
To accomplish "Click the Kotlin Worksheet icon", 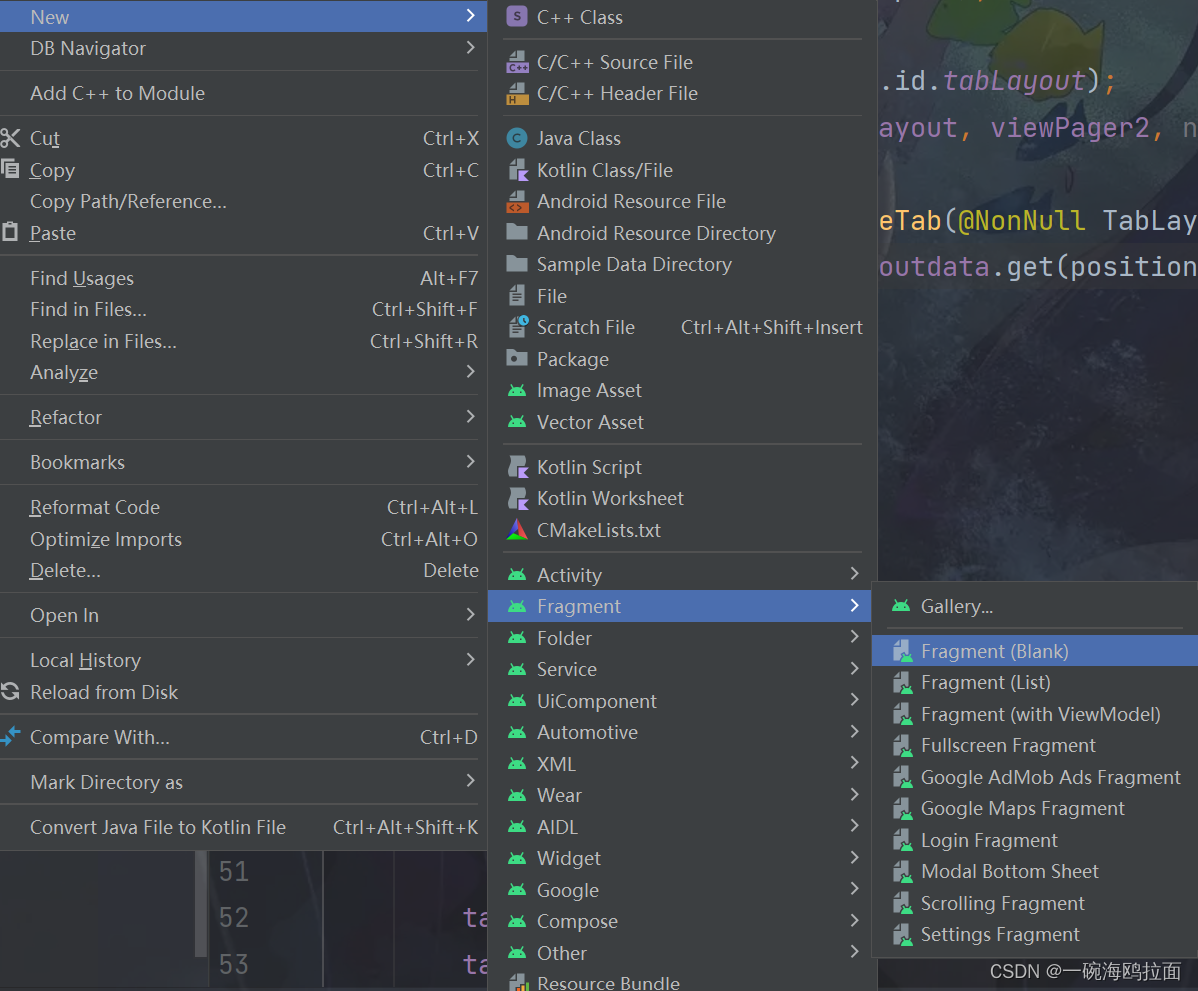I will [517, 498].
